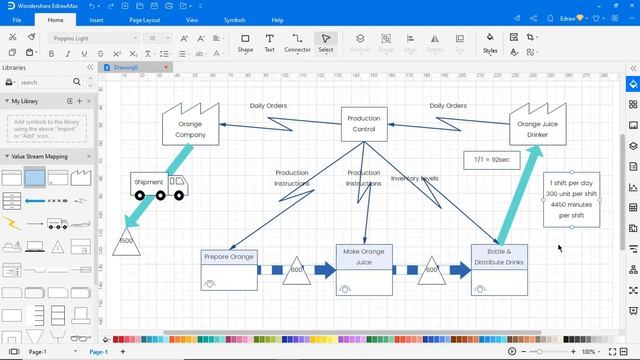Apply Subscript formatting
Screen dimensions: 640x360
pyautogui.click(x=133, y=53)
